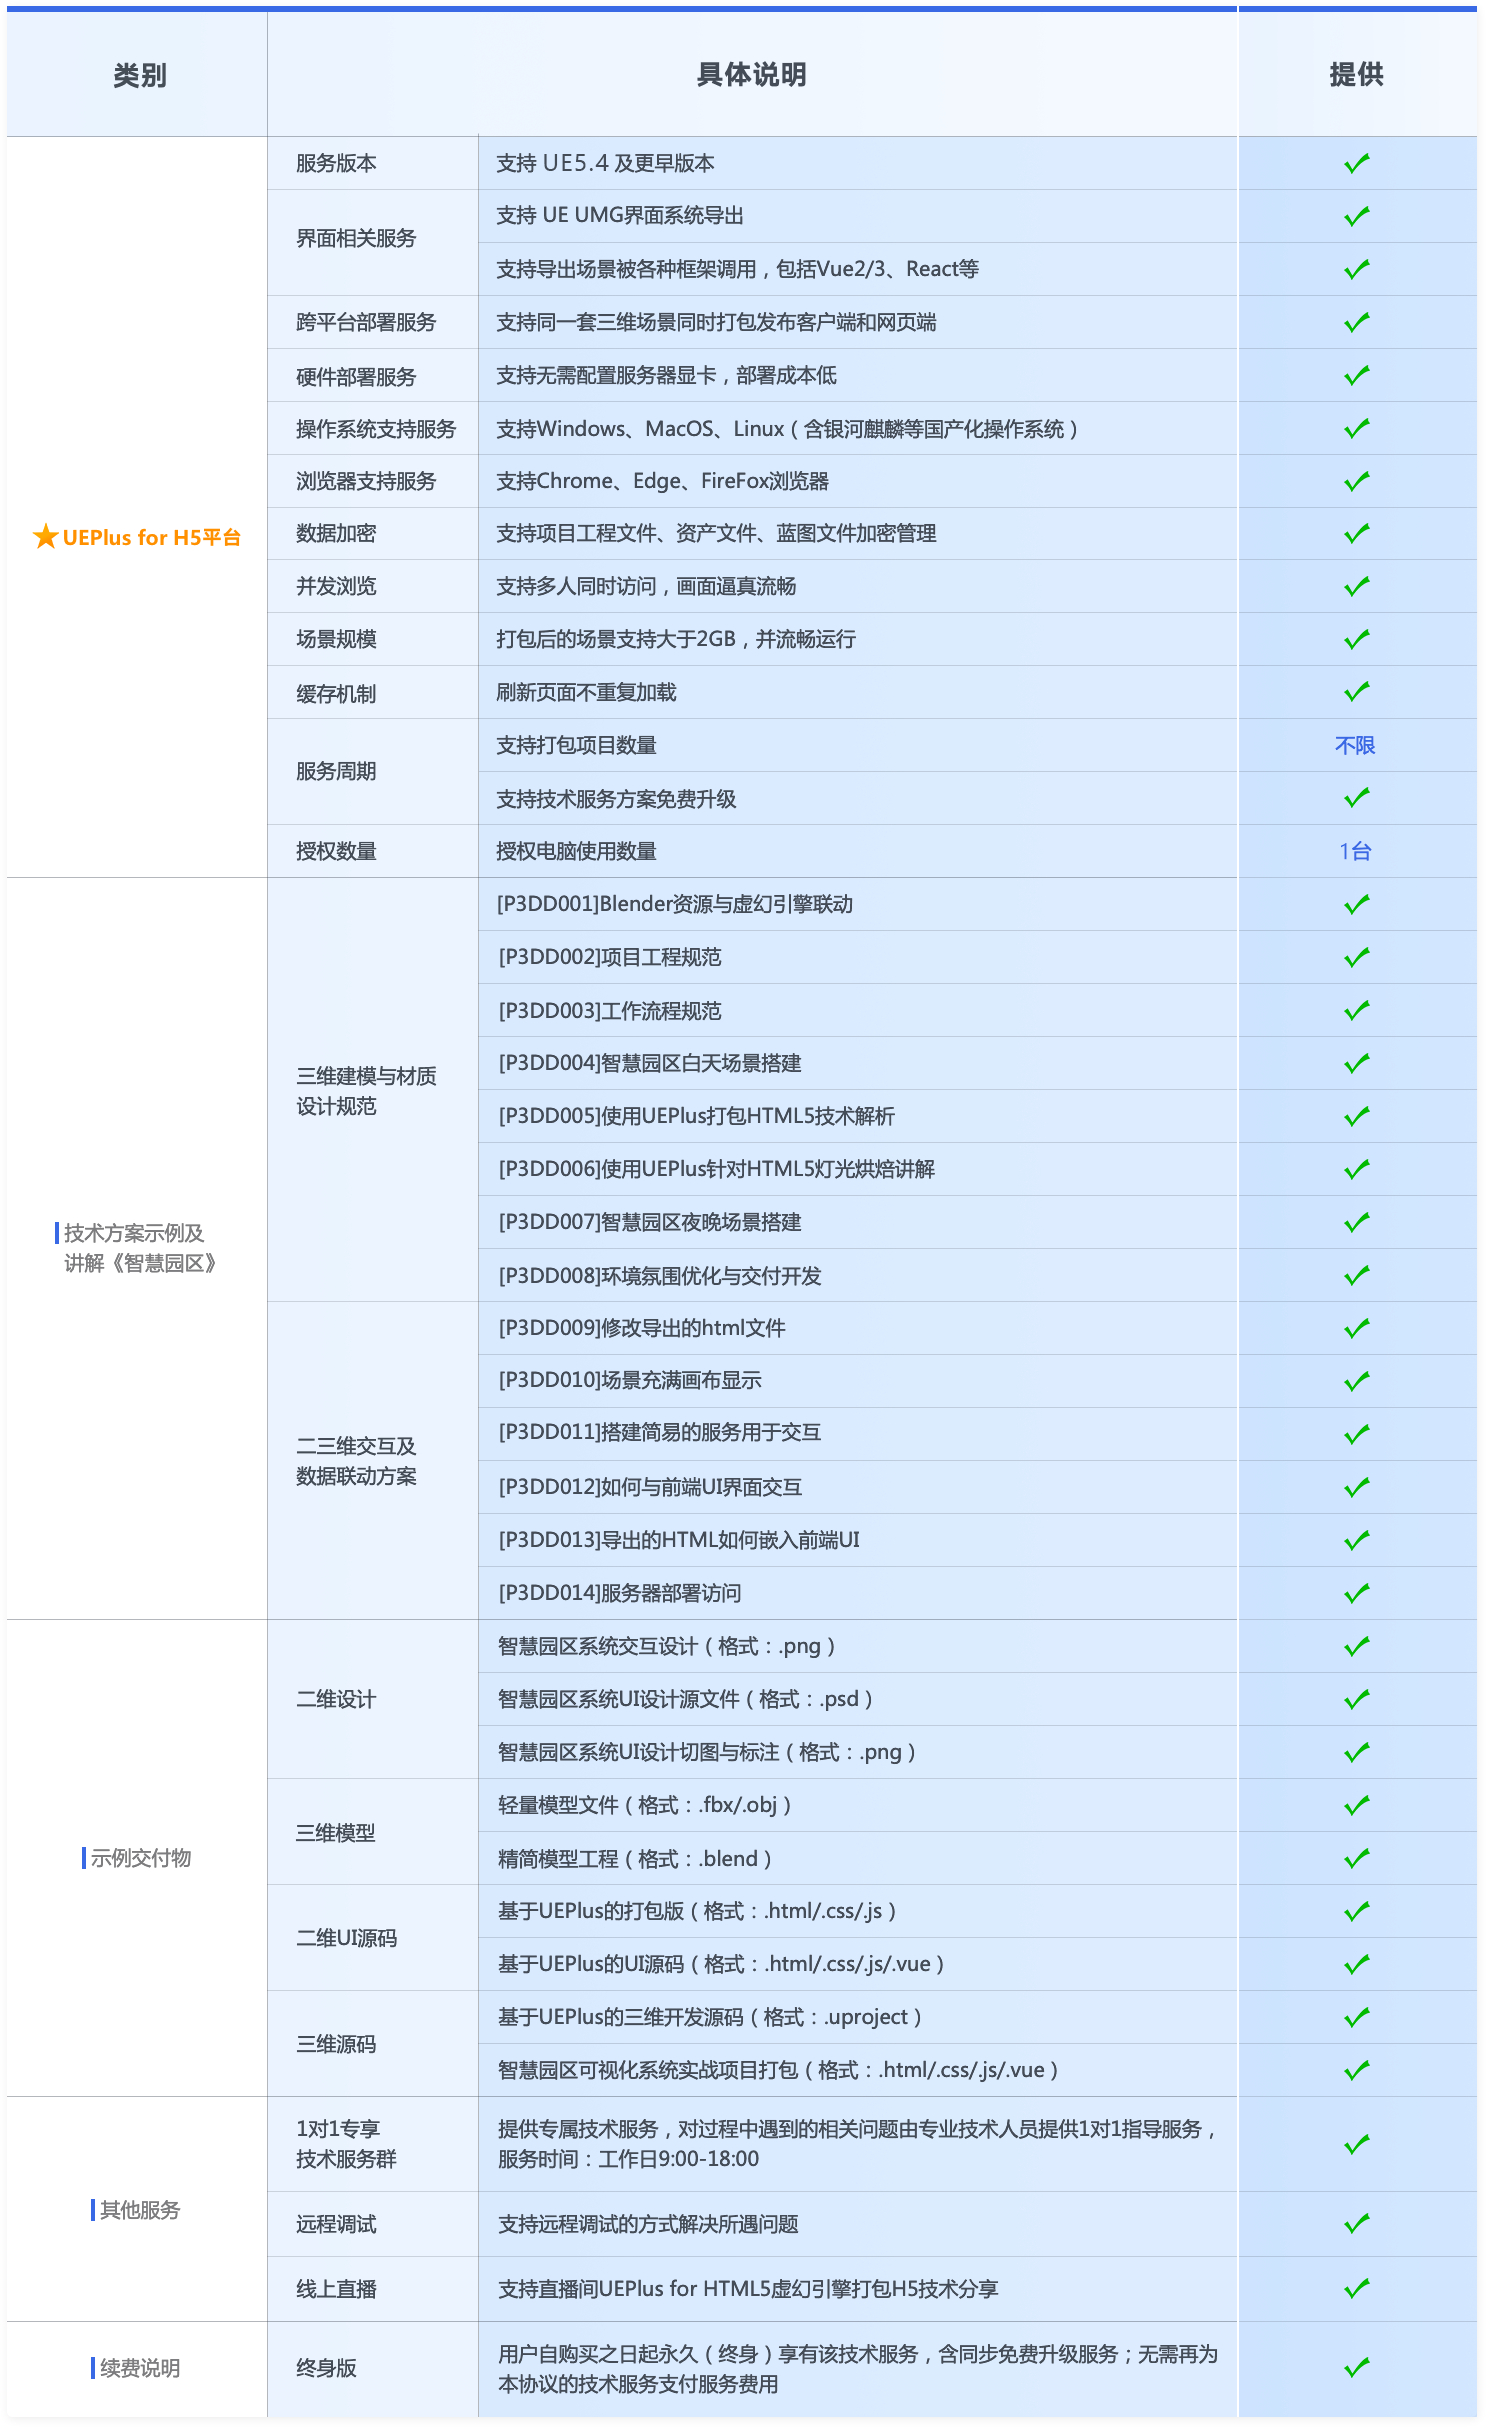This screenshot has width=1486, height=2427.
Task: Click [P3DD013]导出的HTML如何嵌入前端UI entry
Action: point(679,1540)
